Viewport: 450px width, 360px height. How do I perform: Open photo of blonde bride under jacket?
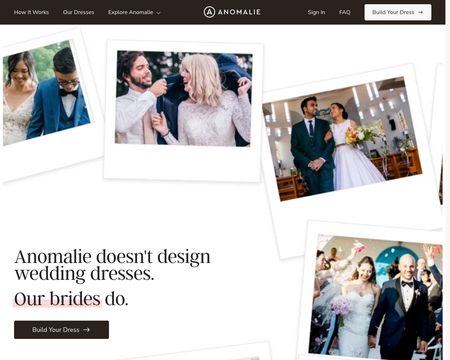coord(183,99)
